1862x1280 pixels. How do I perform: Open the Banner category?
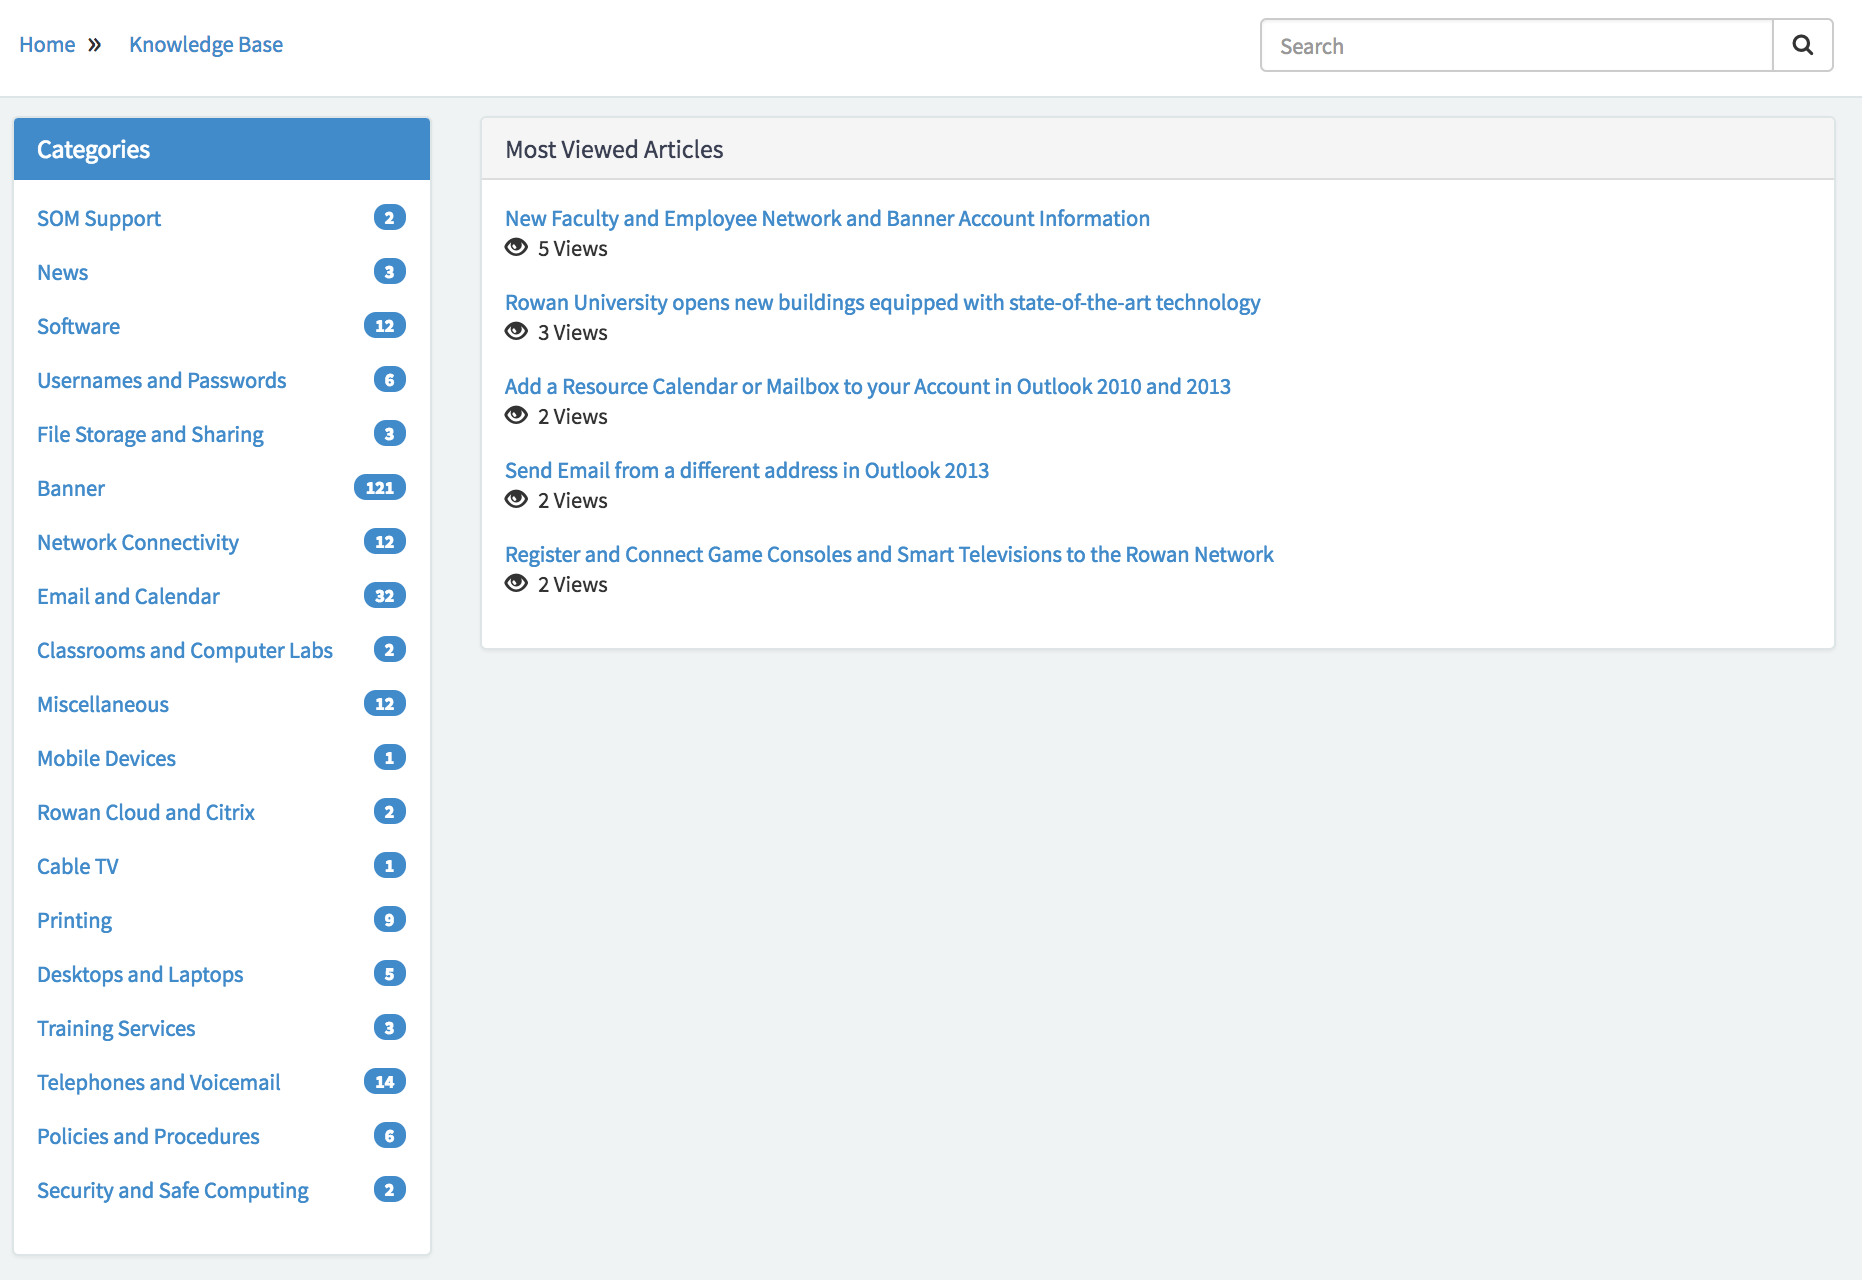point(70,488)
